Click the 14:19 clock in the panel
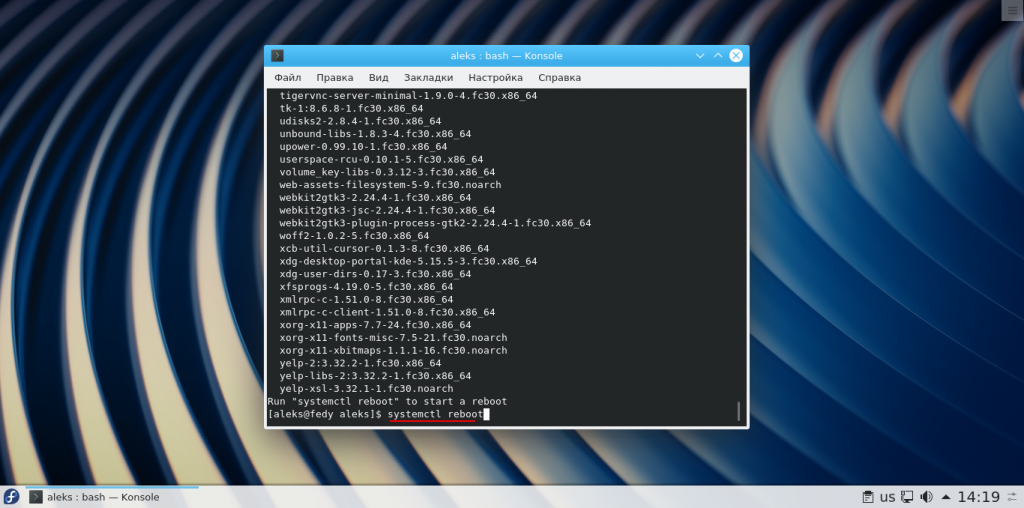This screenshot has width=1024, height=508. [x=978, y=497]
